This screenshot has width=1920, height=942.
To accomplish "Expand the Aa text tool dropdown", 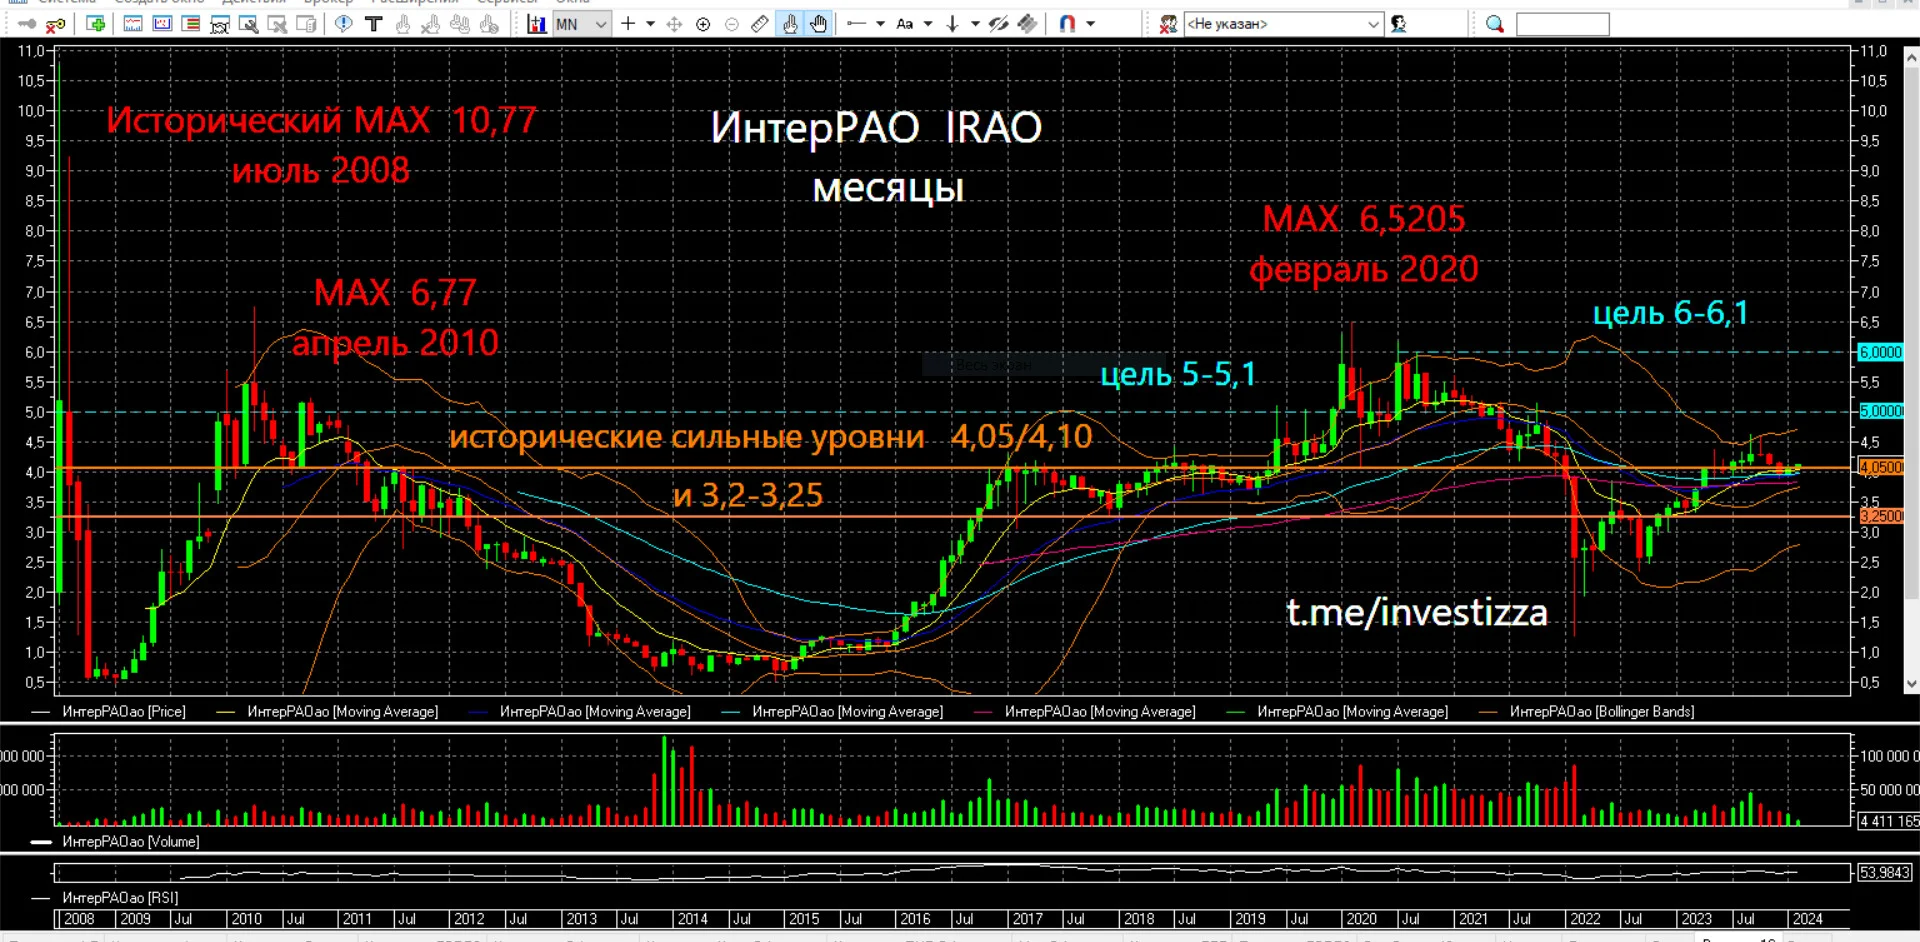I will [x=928, y=24].
